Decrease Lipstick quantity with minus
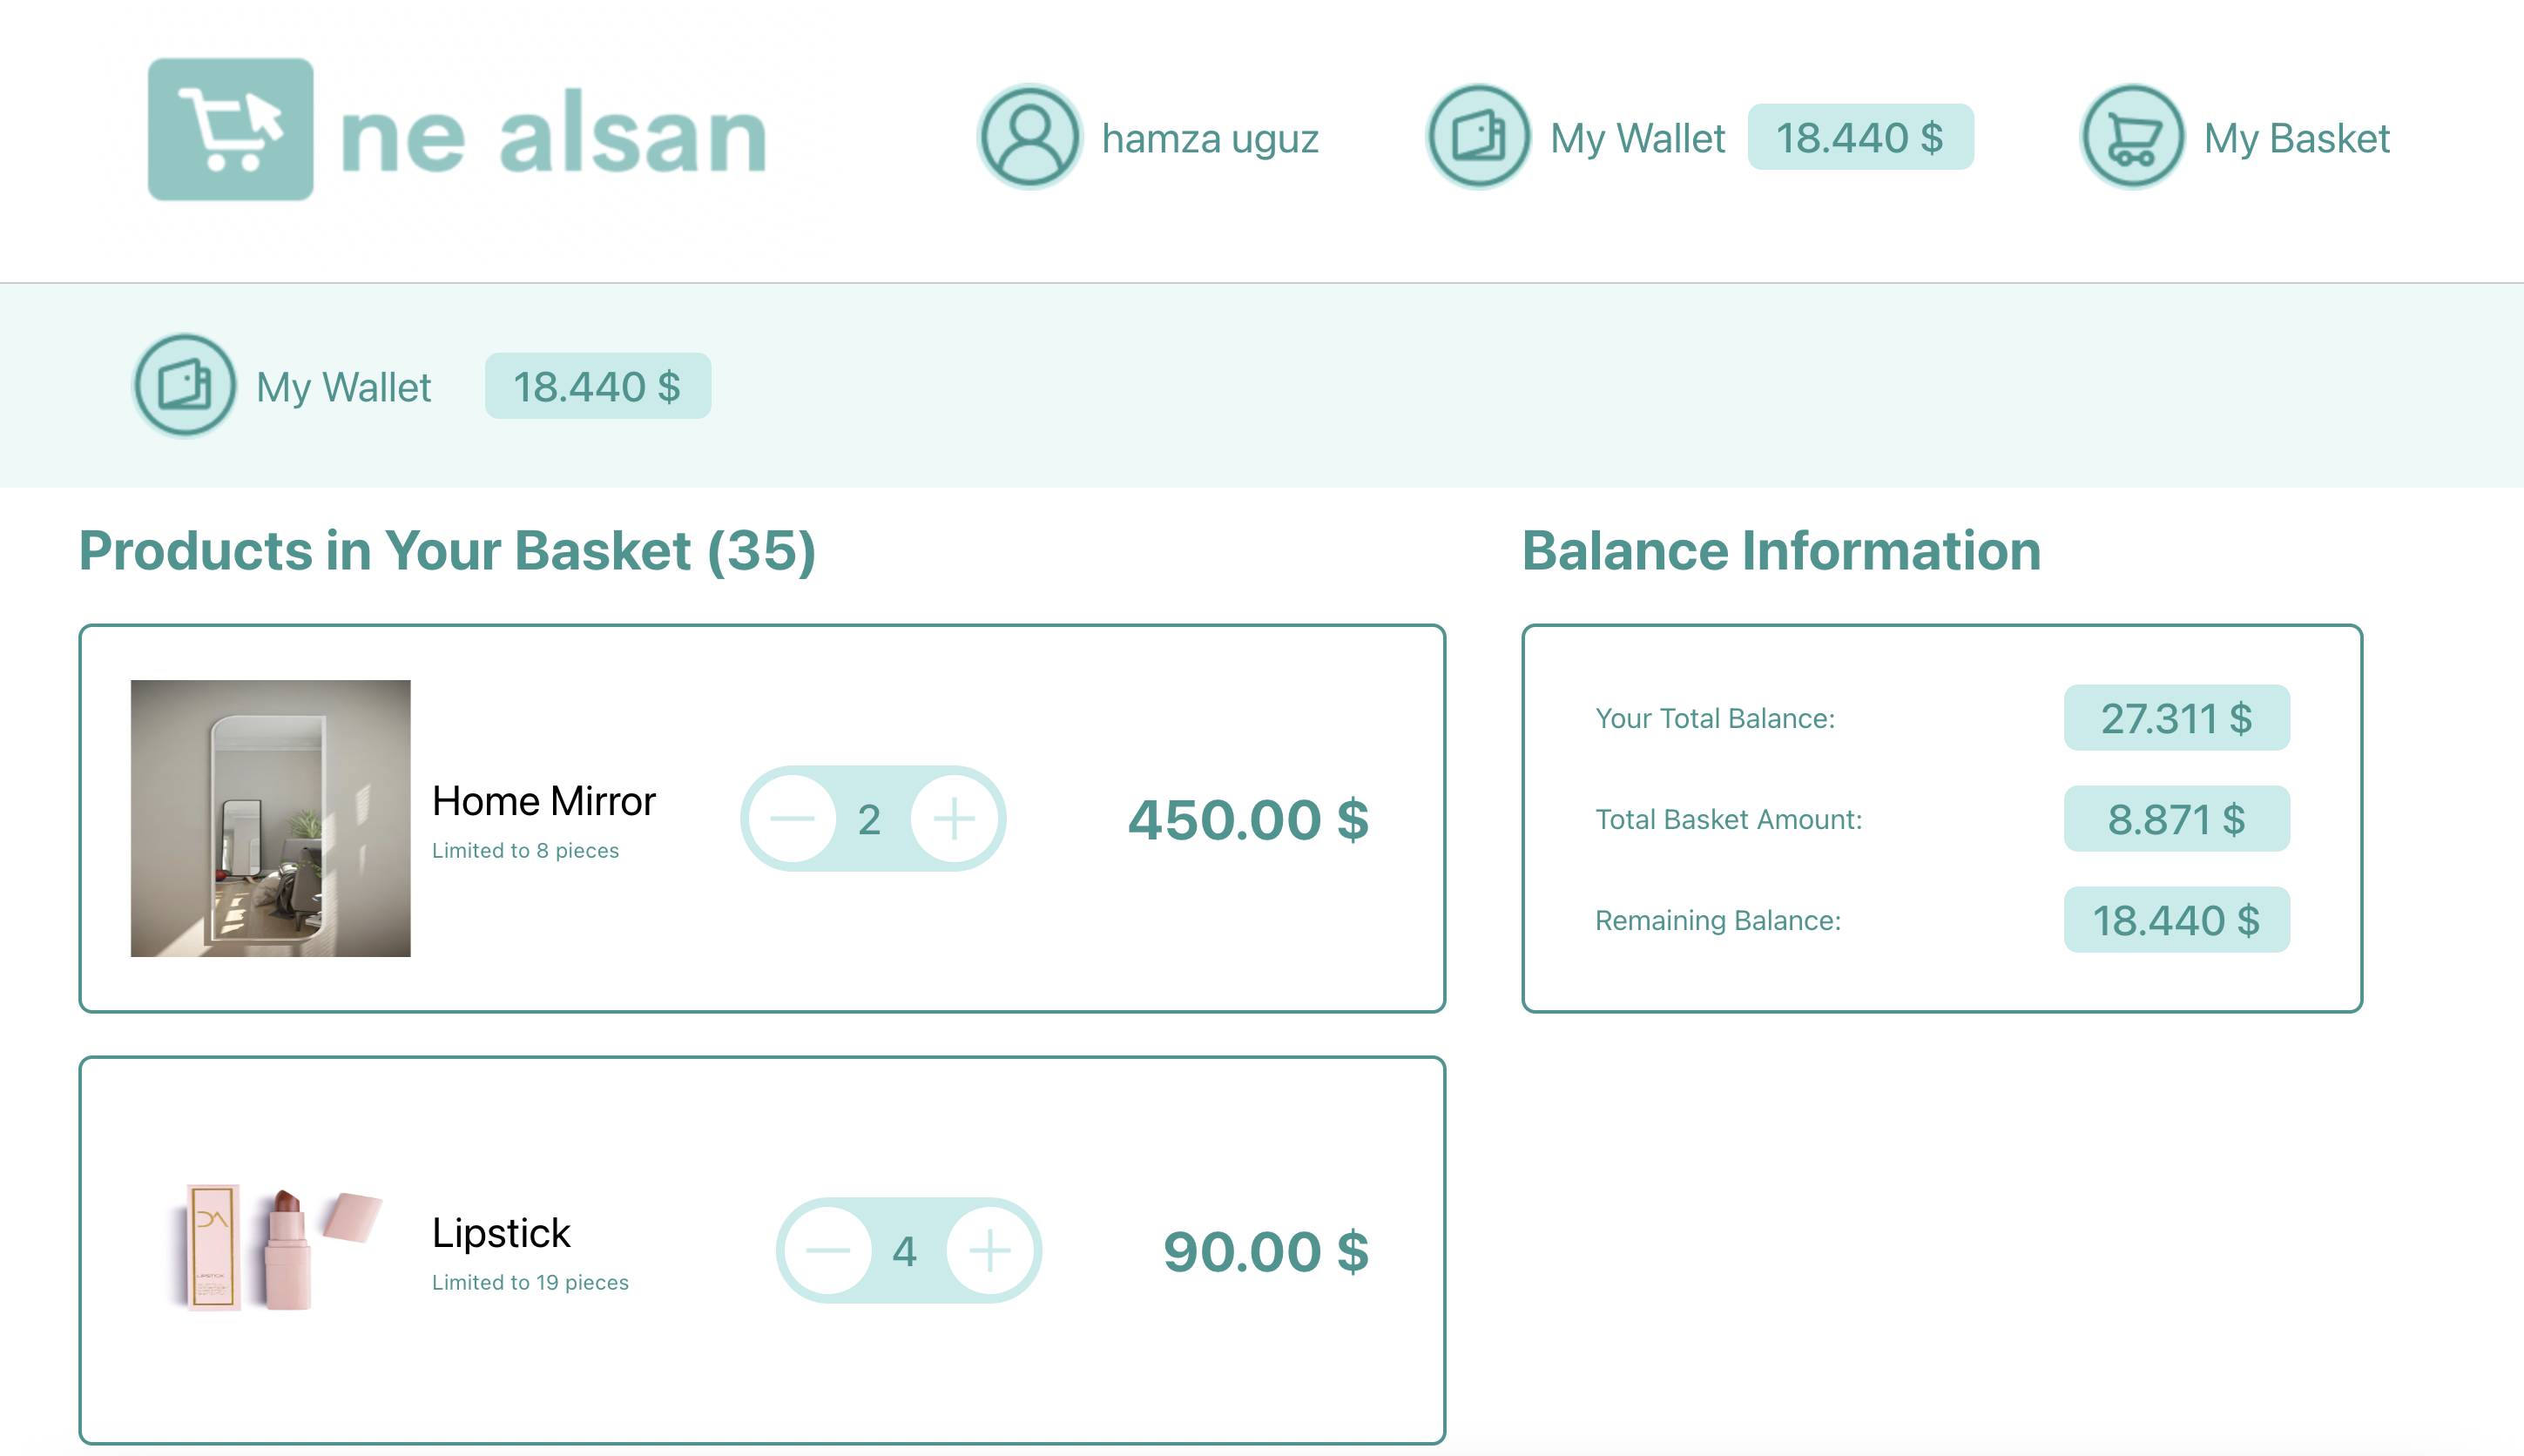Screen dimensions: 2524x1456 [828, 1251]
